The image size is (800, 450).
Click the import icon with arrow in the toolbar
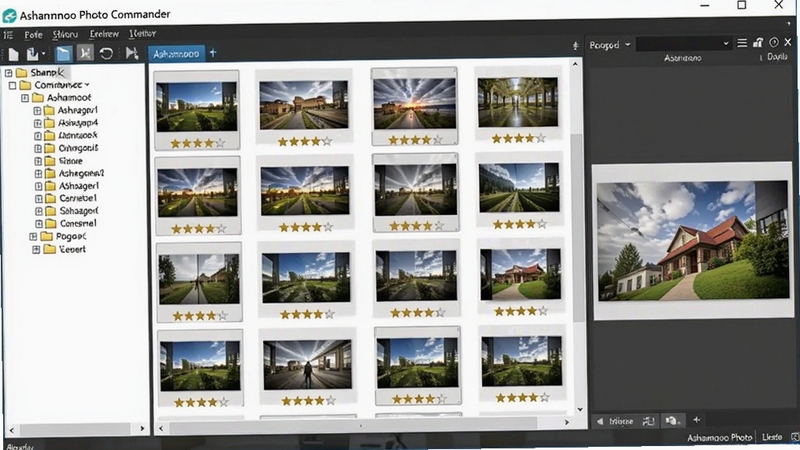click(x=32, y=54)
